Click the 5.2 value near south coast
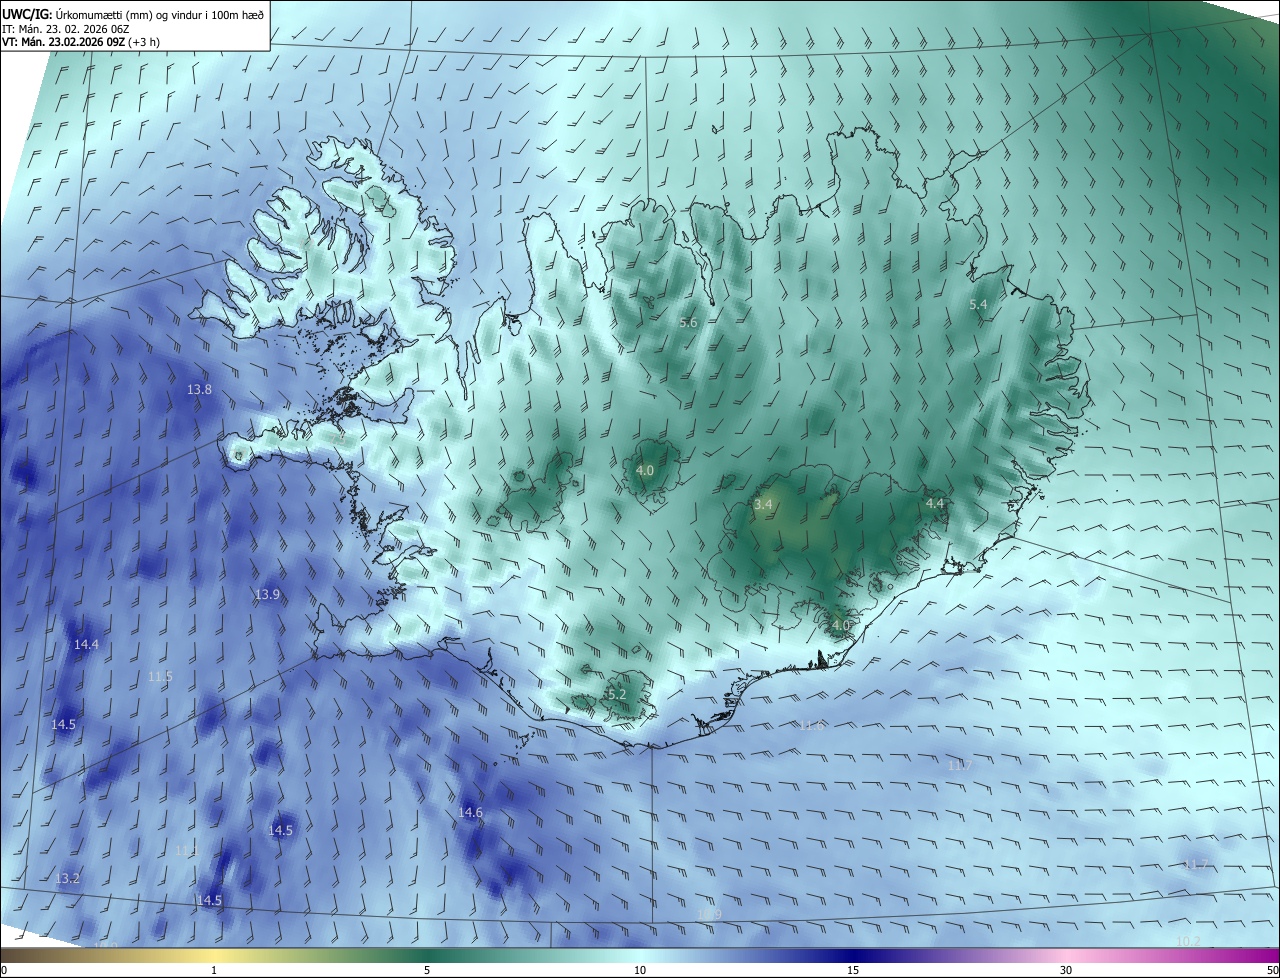The image size is (1280, 978). pos(616,694)
